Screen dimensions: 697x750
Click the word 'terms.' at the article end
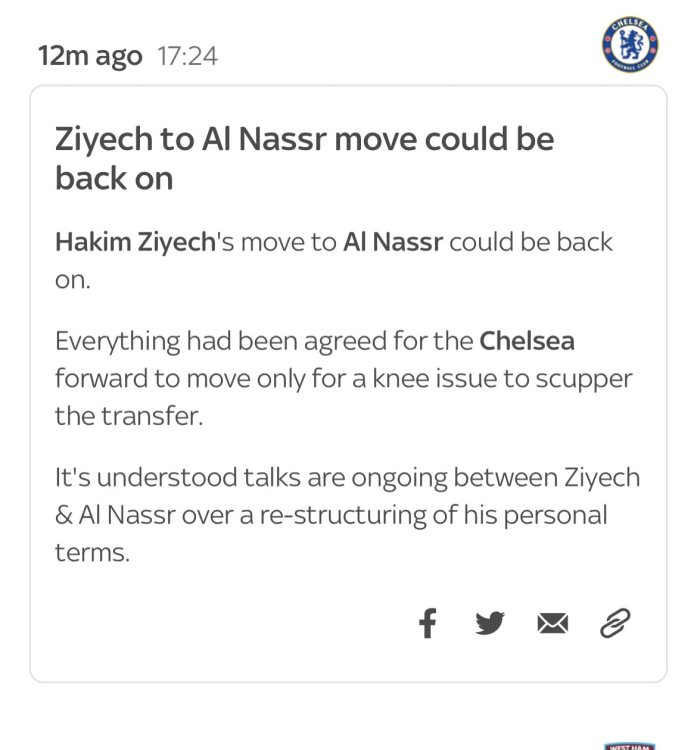(x=92, y=552)
